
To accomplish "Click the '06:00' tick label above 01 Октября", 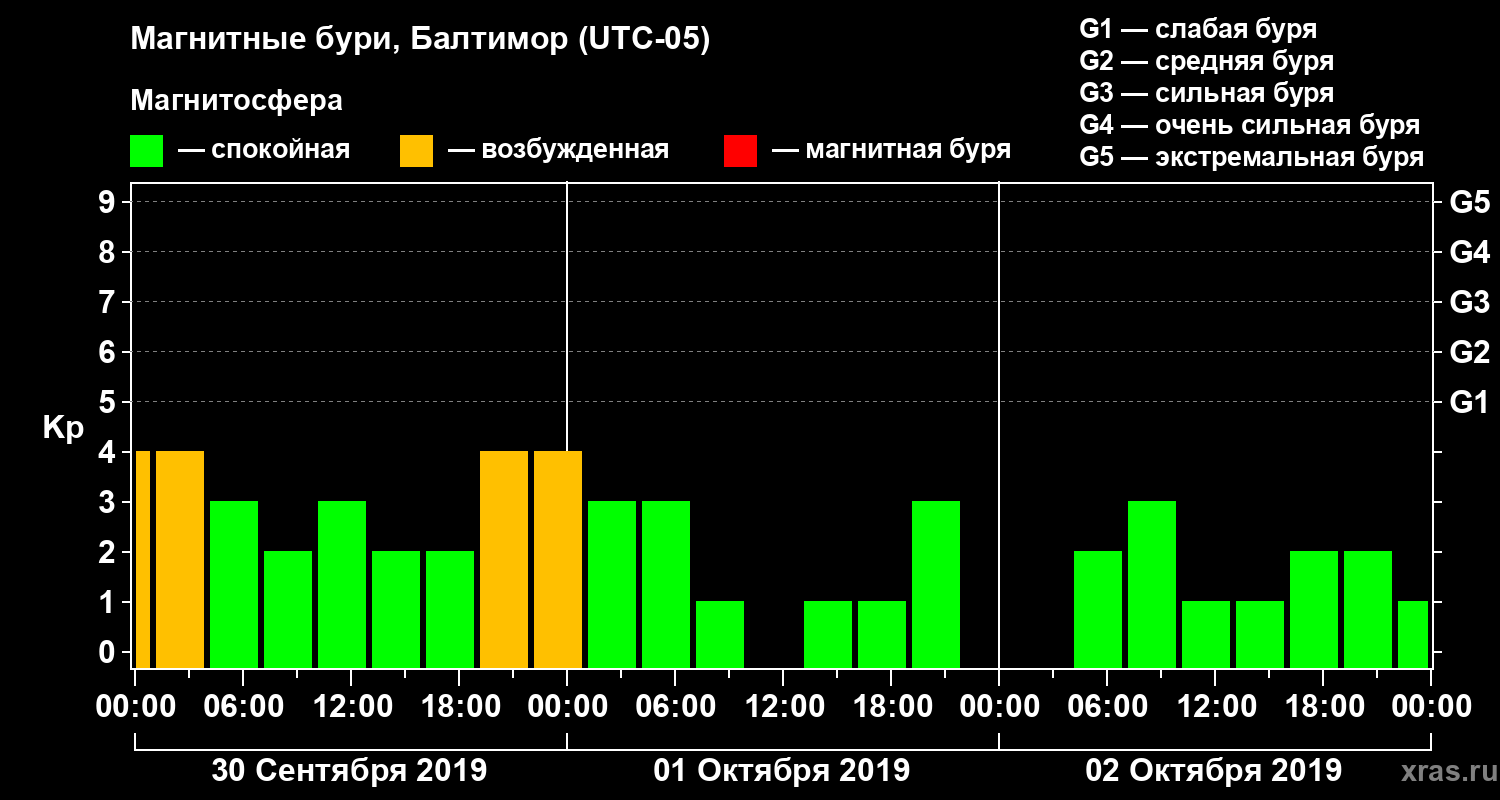I will tap(675, 706).
